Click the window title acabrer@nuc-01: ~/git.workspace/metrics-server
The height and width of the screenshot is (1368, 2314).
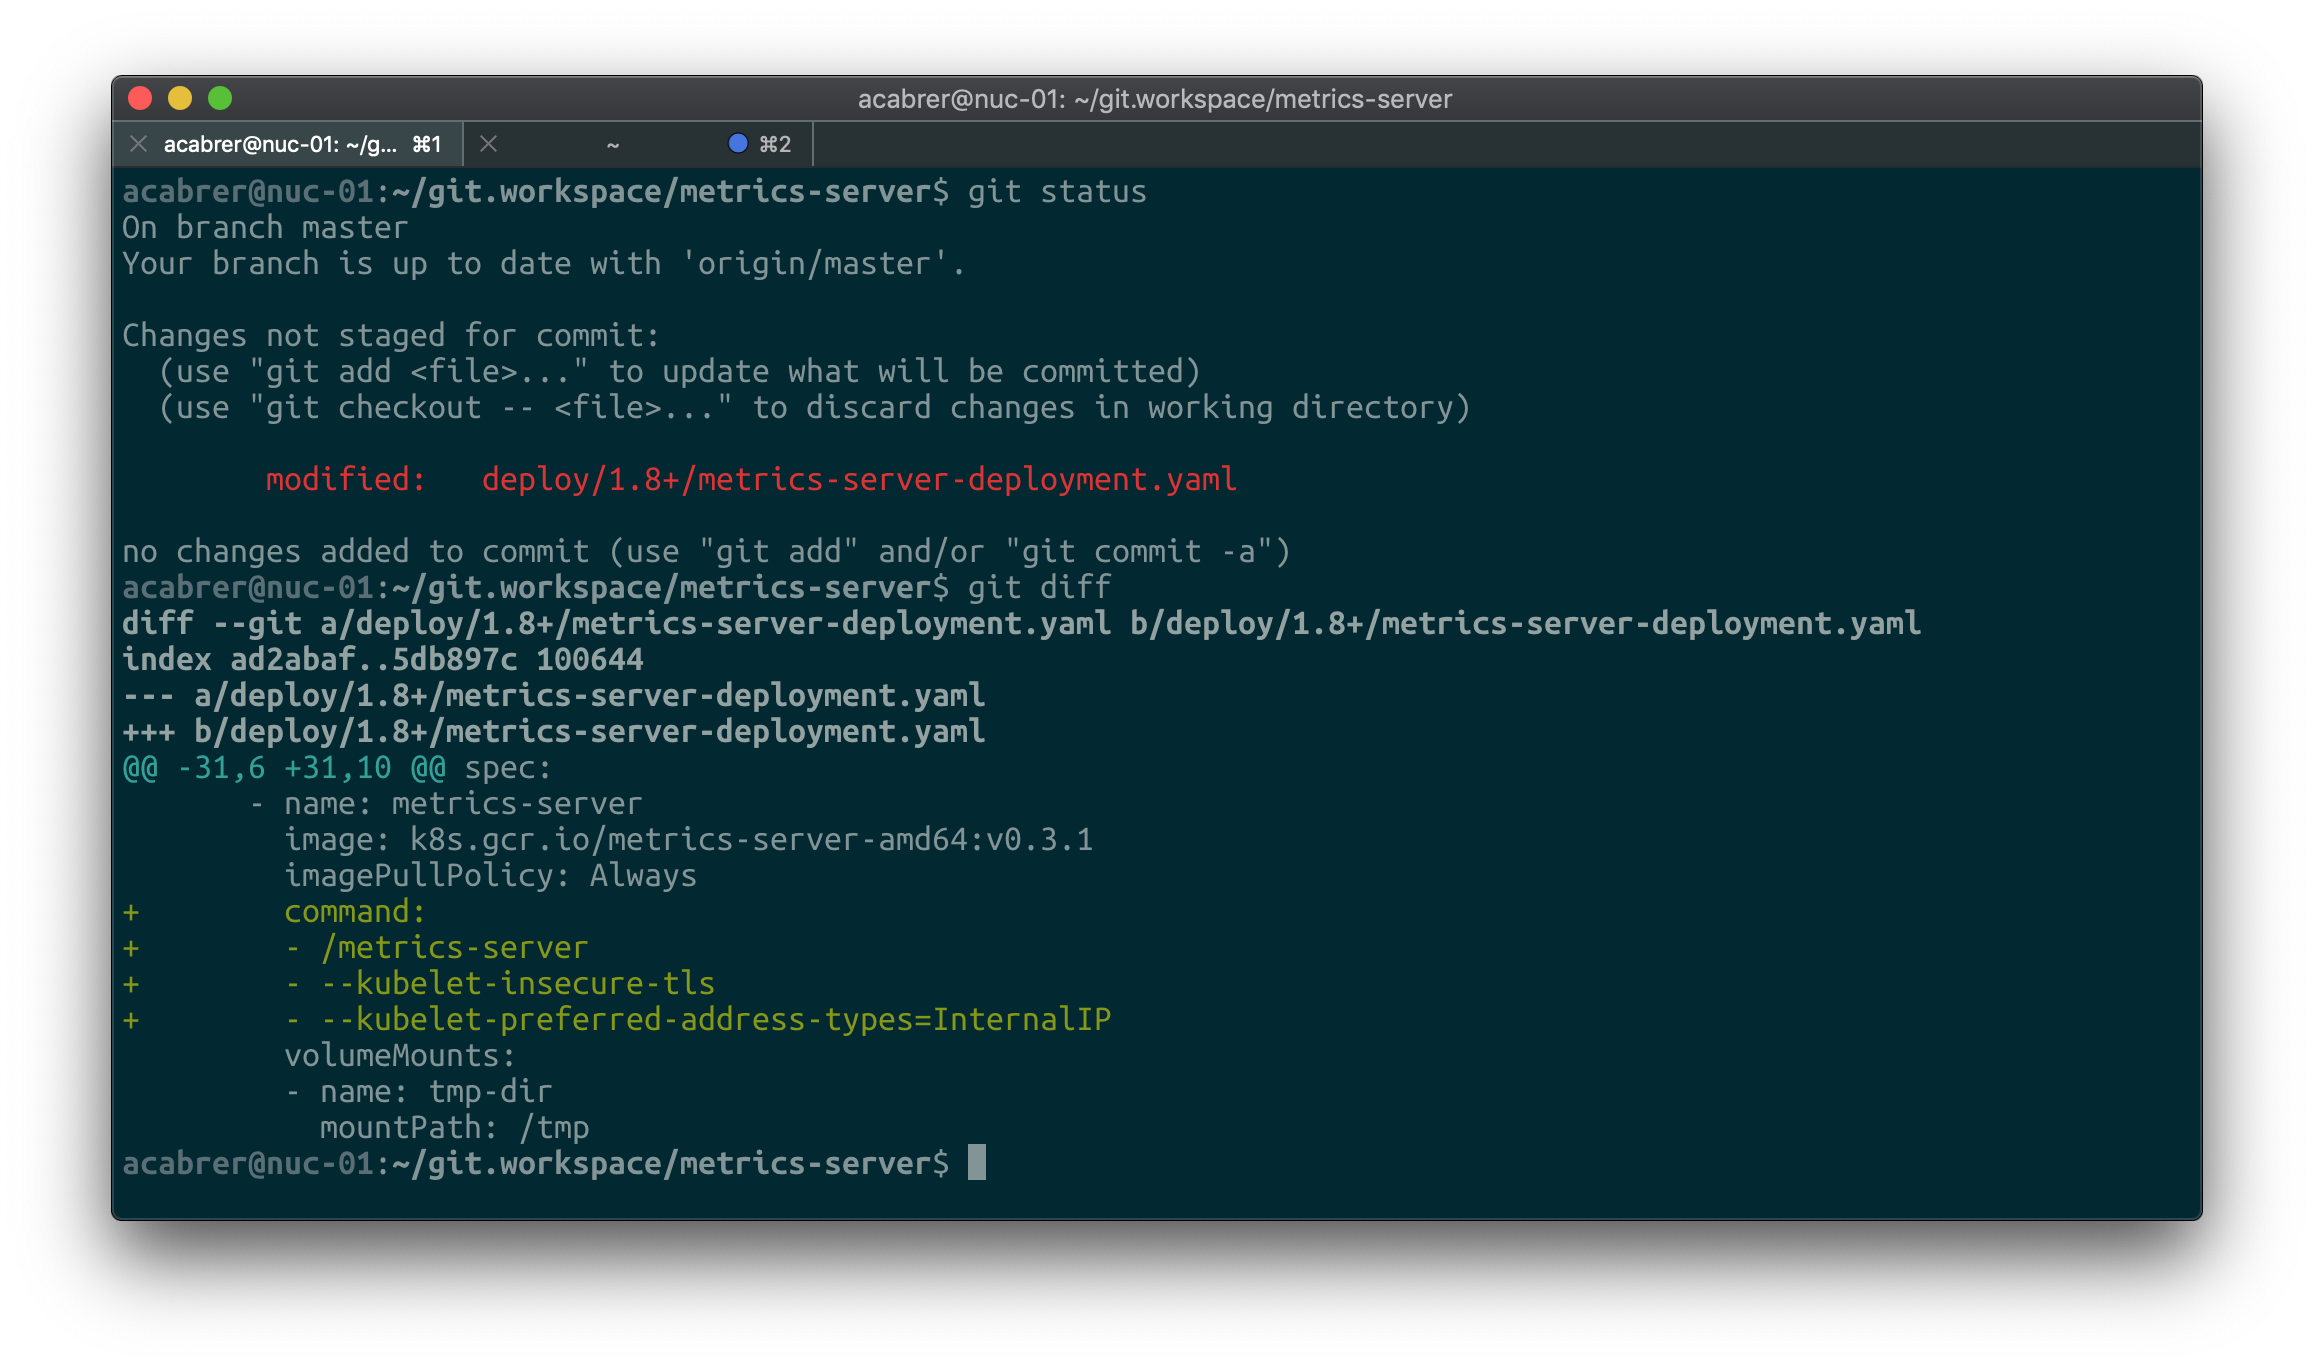(1155, 99)
